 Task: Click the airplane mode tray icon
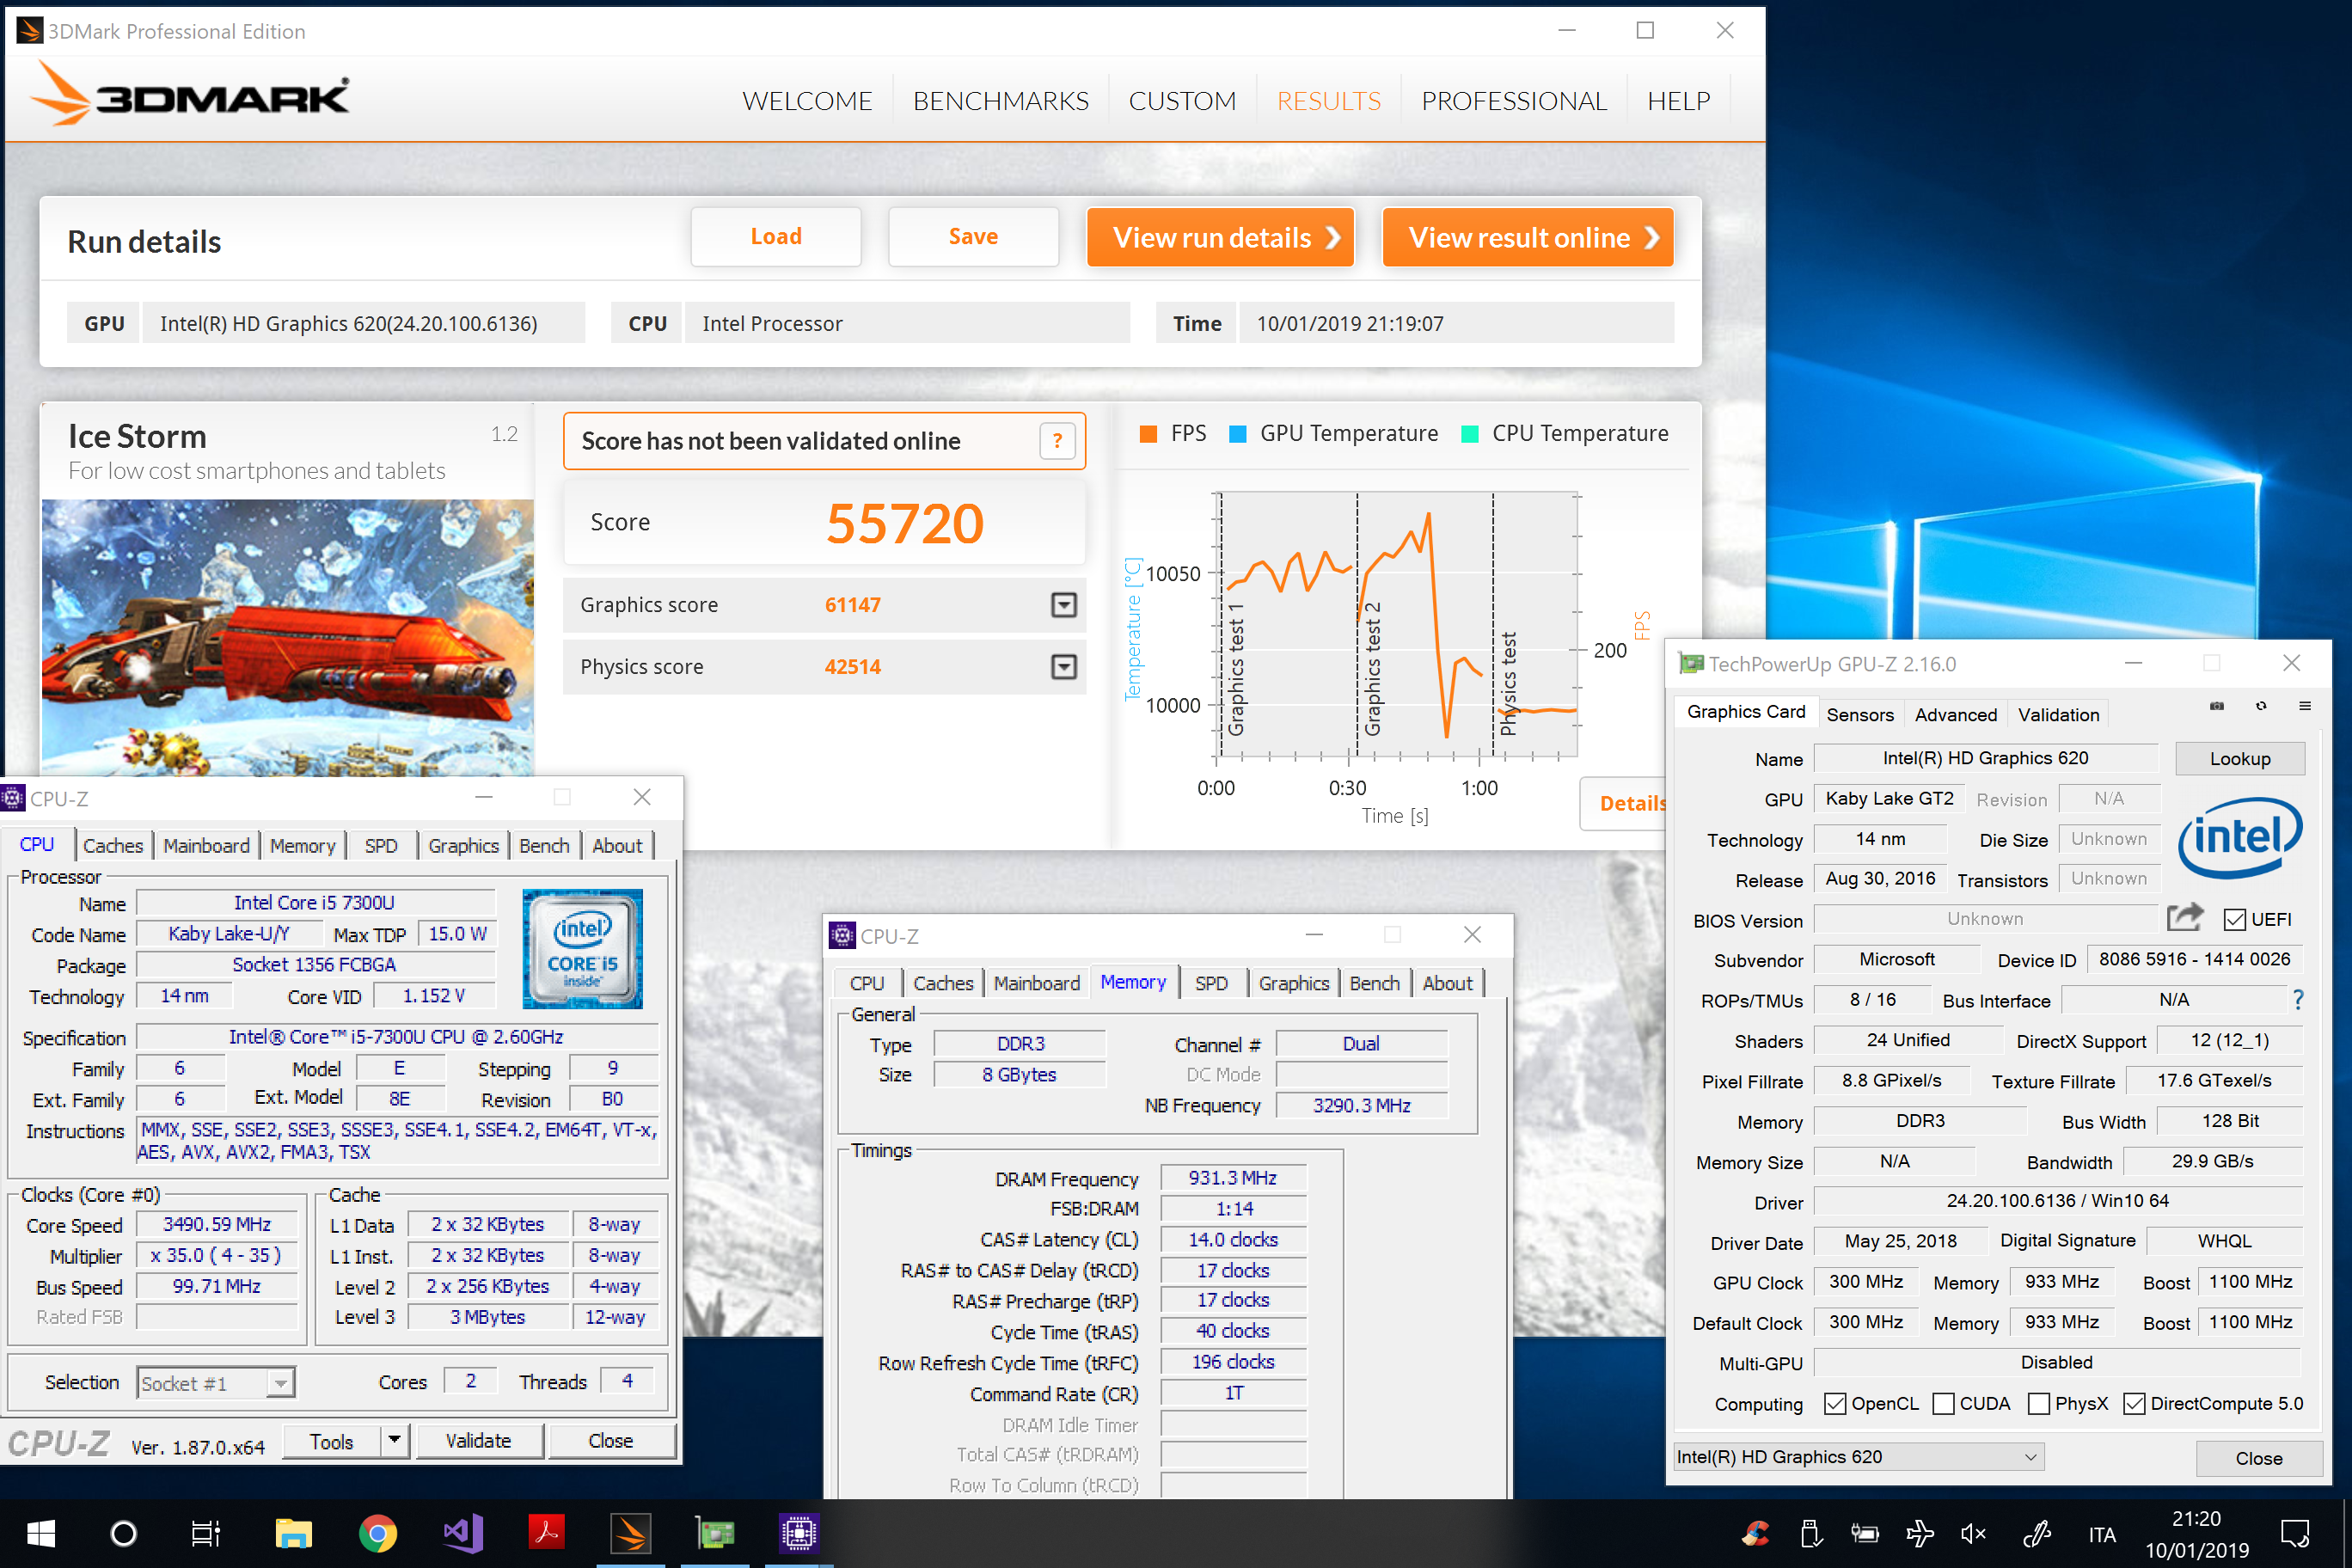pos(1919,1533)
